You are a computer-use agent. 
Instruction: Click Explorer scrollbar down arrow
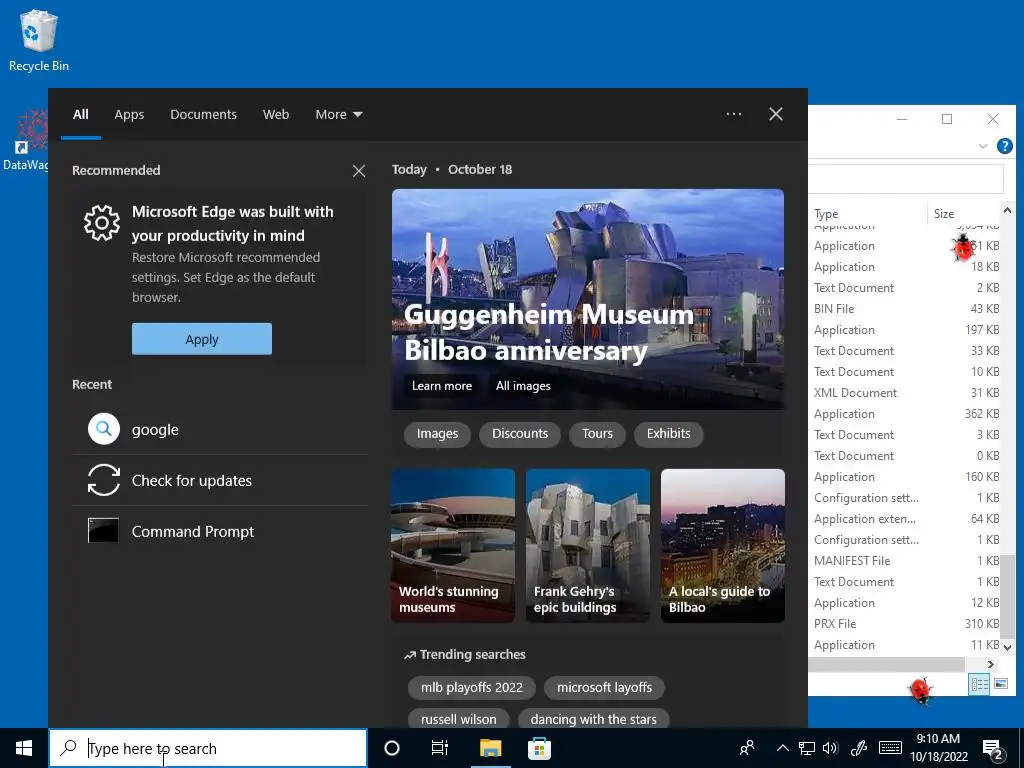pyautogui.click(x=1007, y=647)
